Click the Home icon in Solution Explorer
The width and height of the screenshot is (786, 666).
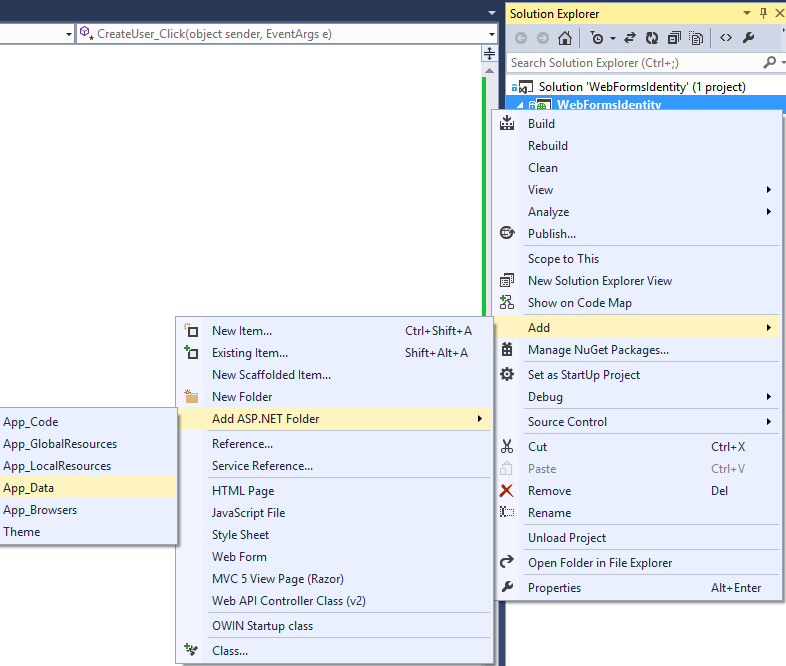click(x=565, y=38)
